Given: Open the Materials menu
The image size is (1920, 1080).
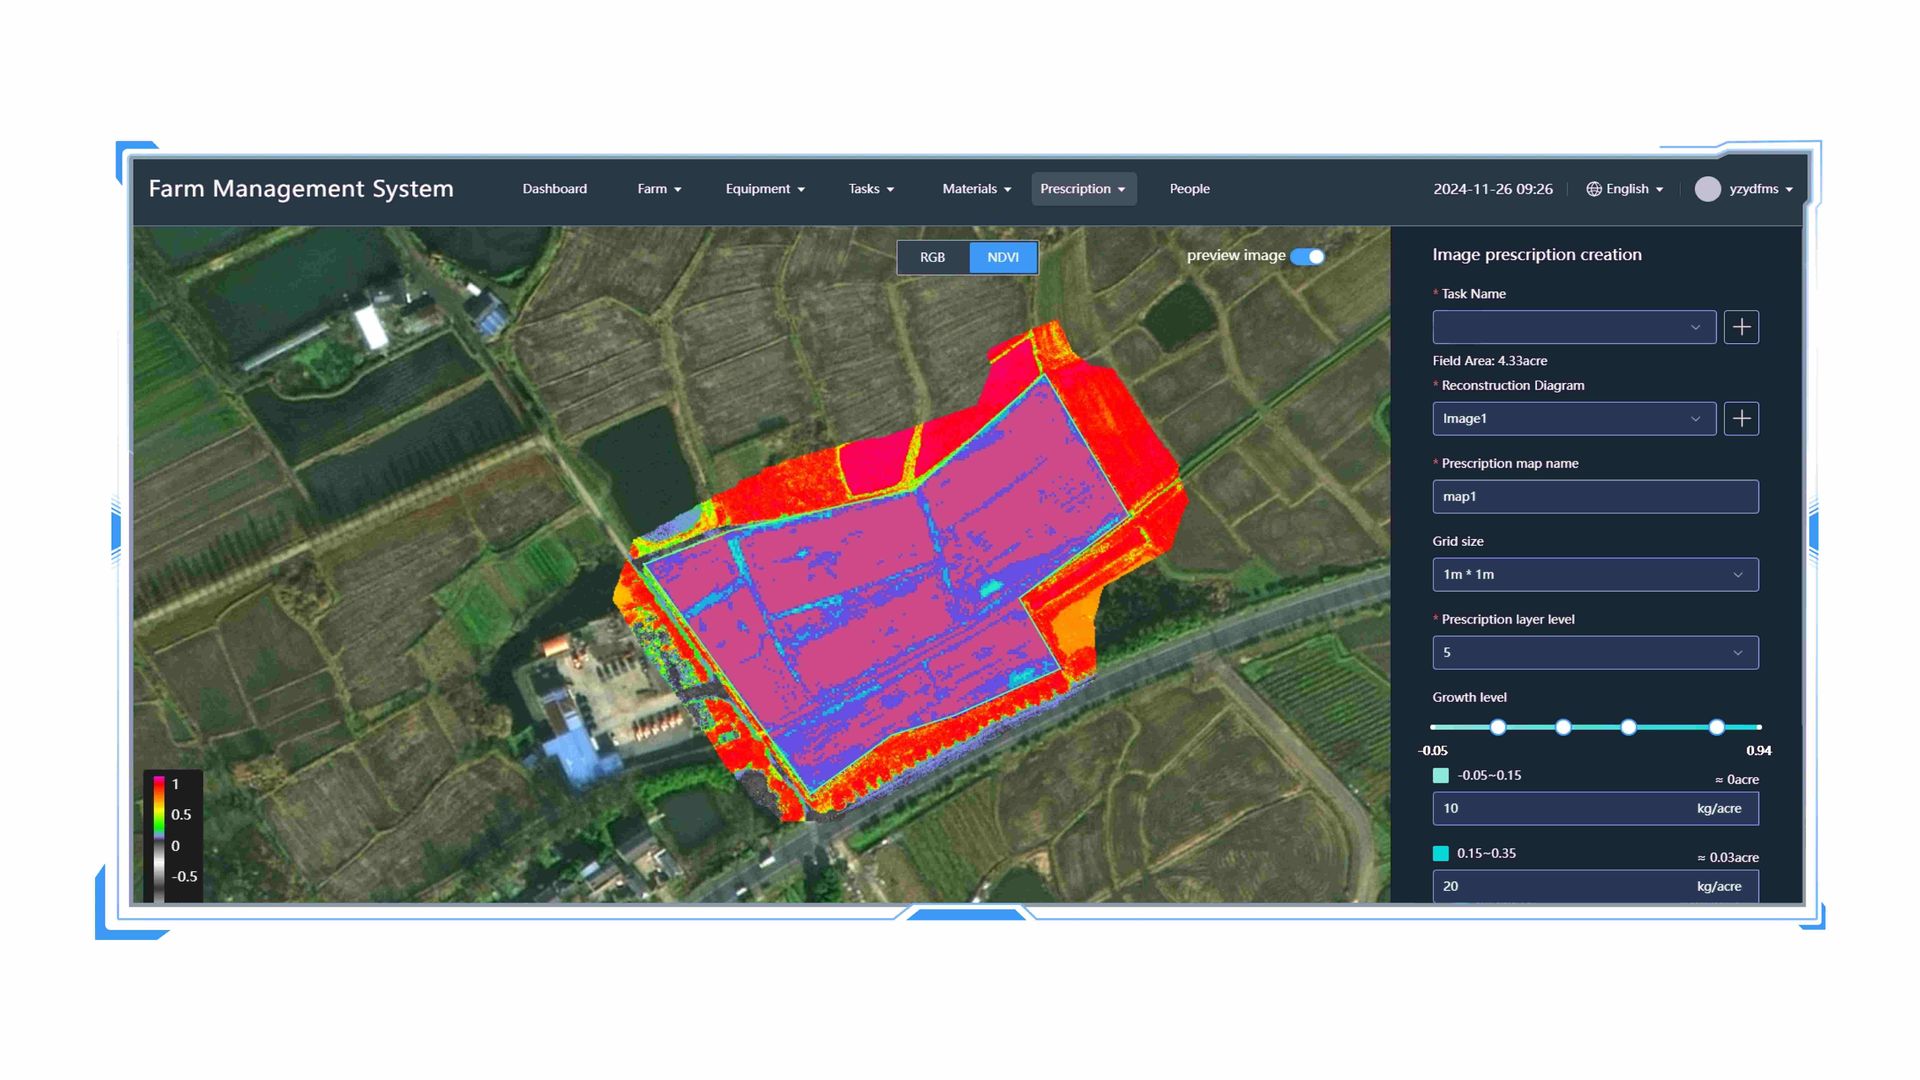Looking at the screenshot, I should 975,189.
